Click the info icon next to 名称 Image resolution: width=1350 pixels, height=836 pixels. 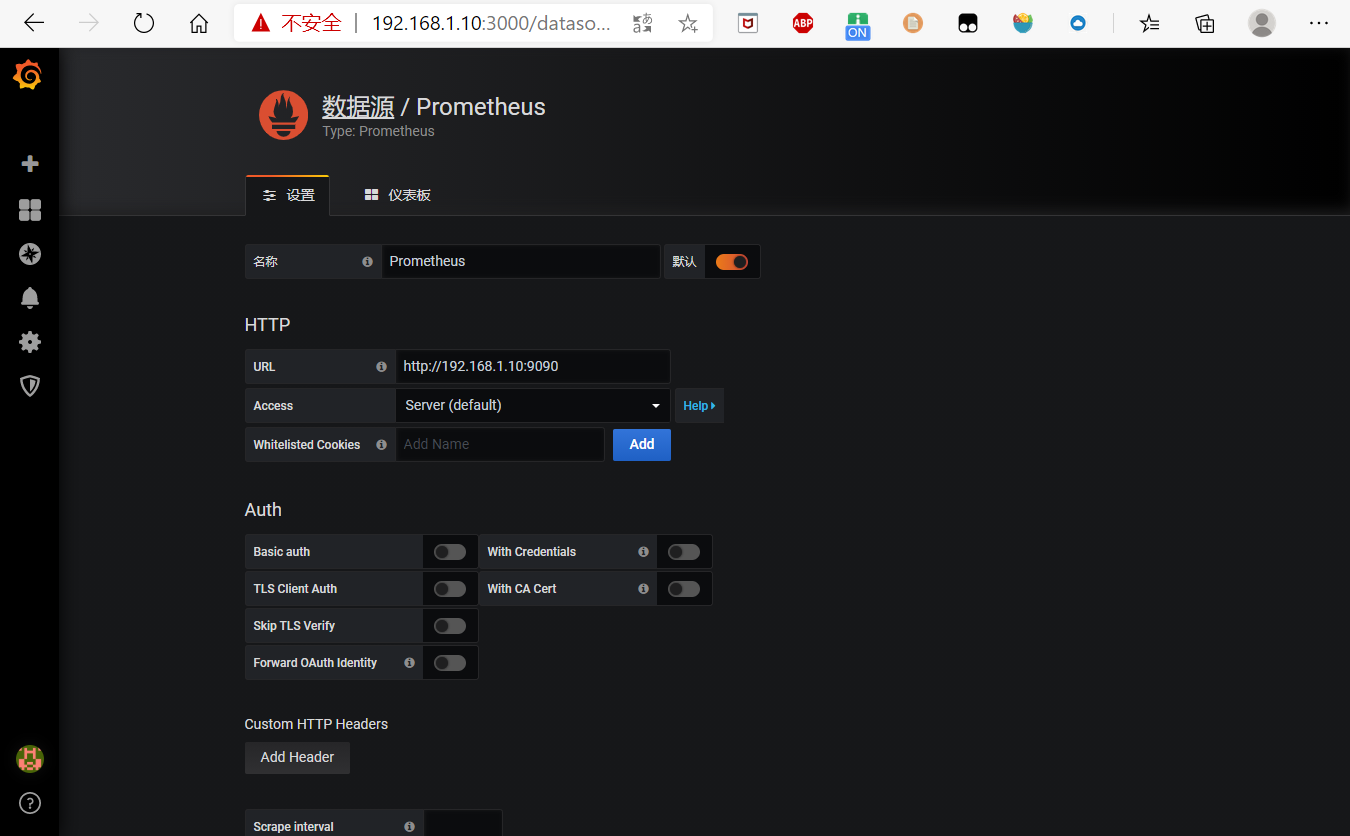pos(367,262)
